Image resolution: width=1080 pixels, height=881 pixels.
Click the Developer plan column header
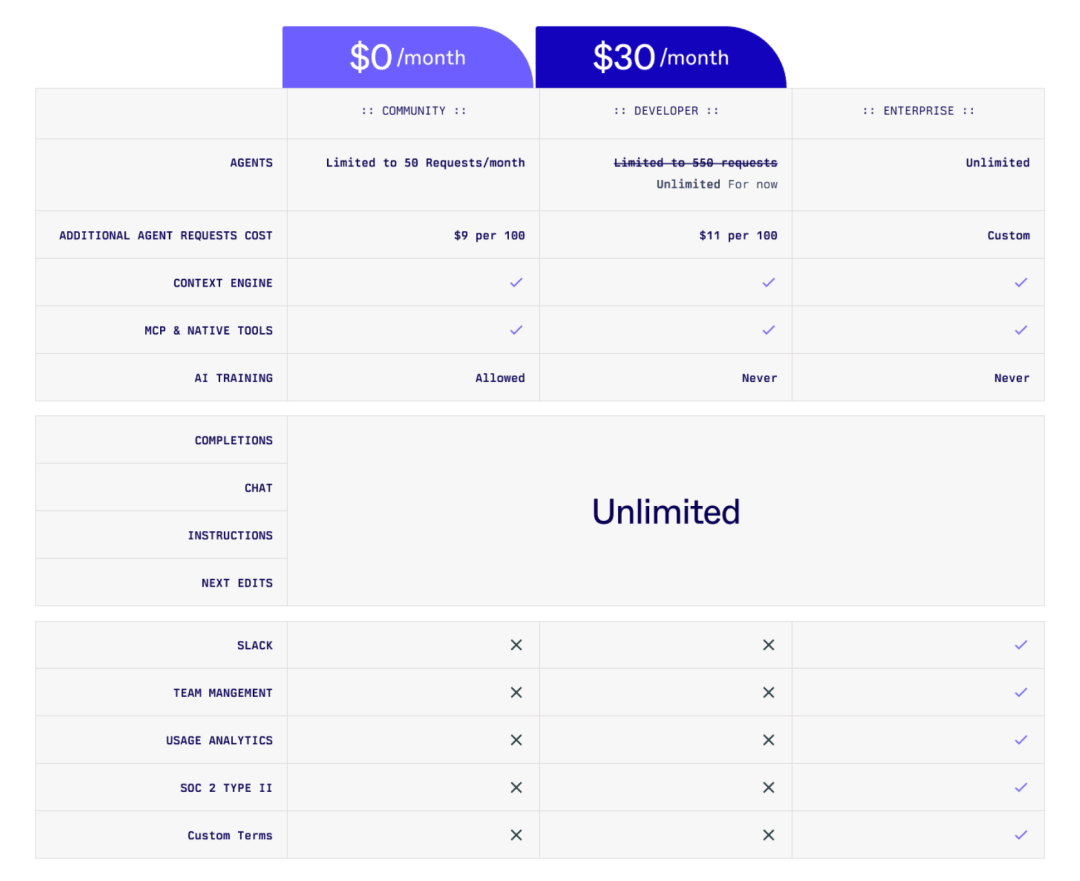point(666,111)
